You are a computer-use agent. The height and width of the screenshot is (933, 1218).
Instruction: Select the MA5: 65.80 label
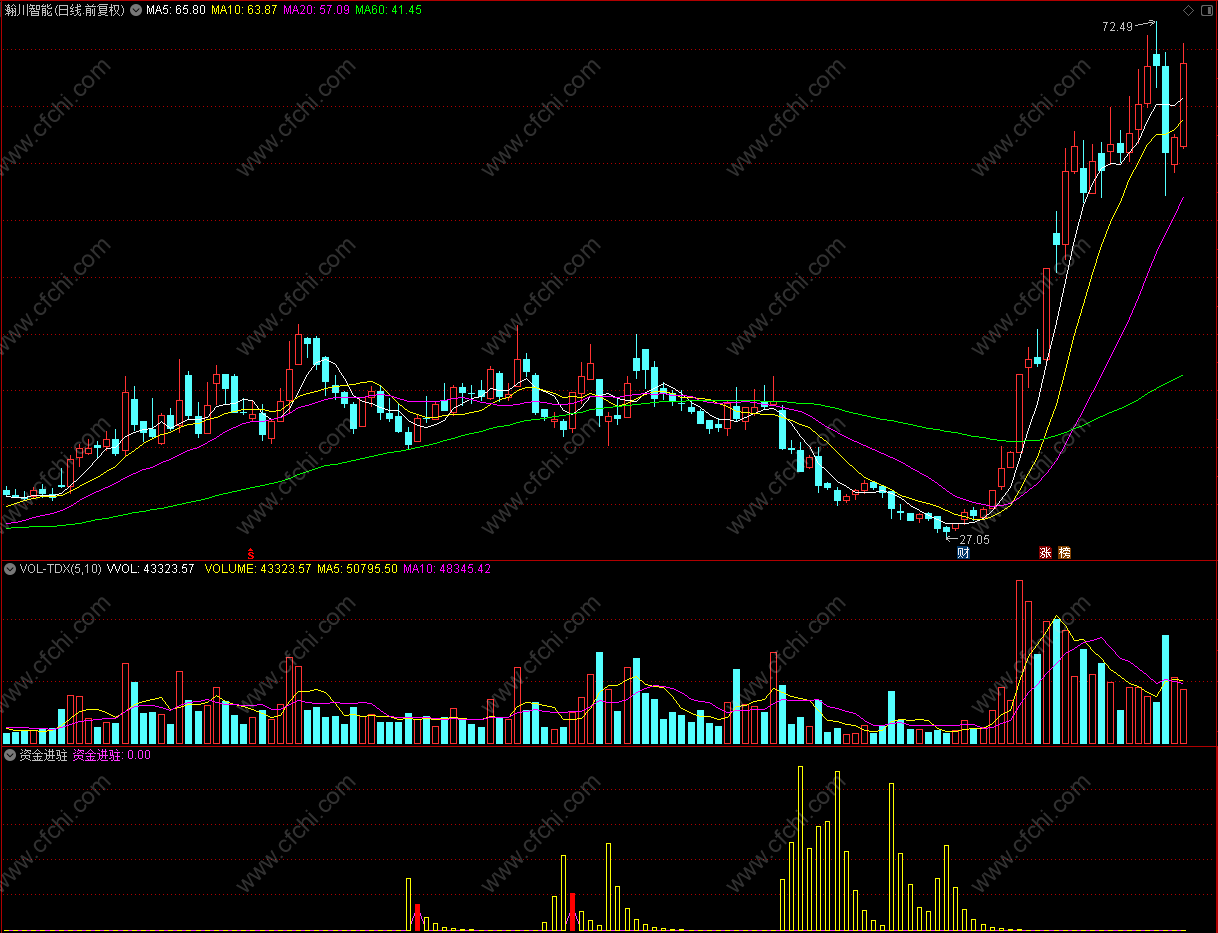[x=176, y=10]
